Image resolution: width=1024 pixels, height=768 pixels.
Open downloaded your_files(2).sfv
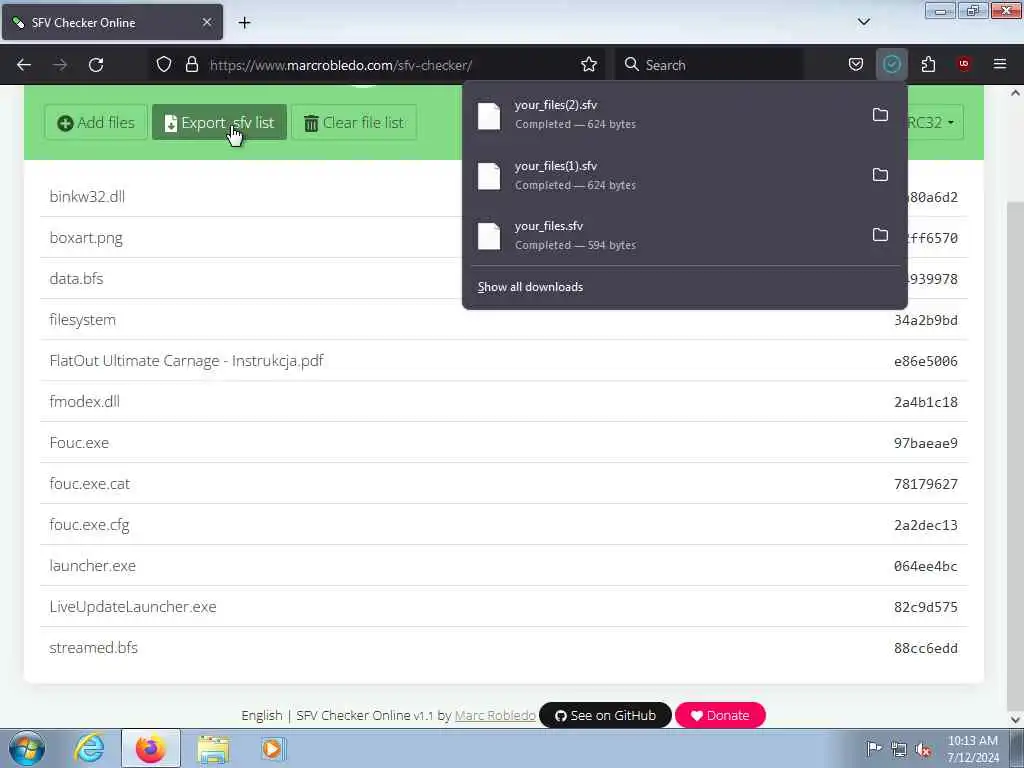665,115
